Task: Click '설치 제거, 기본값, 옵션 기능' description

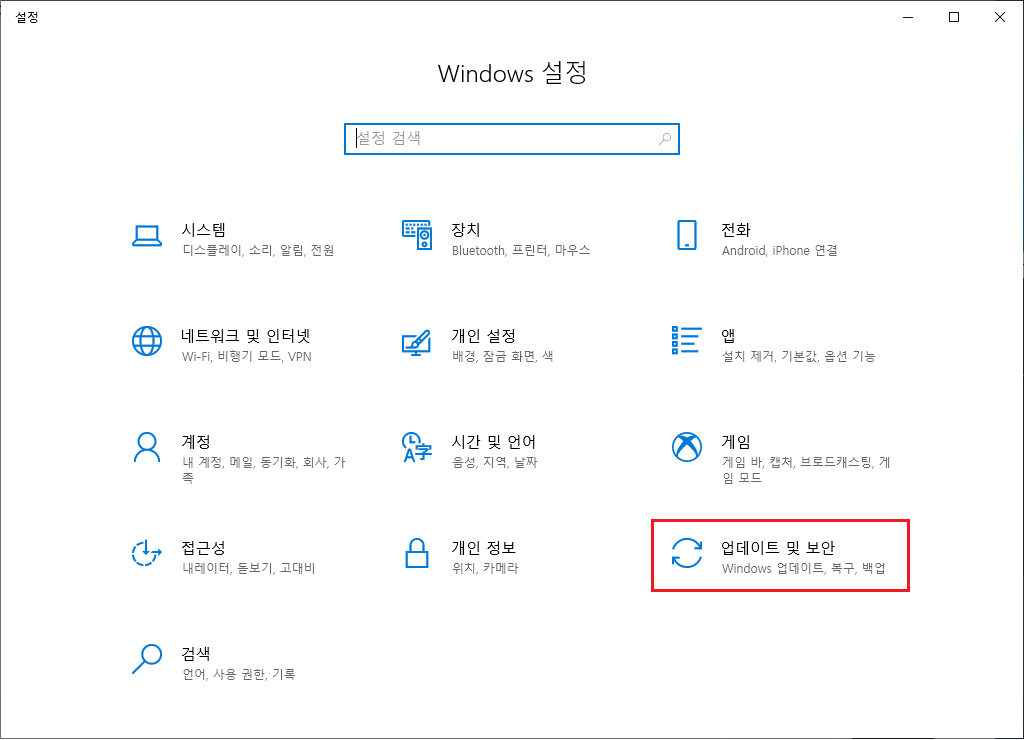Action: [x=799, y=357]
